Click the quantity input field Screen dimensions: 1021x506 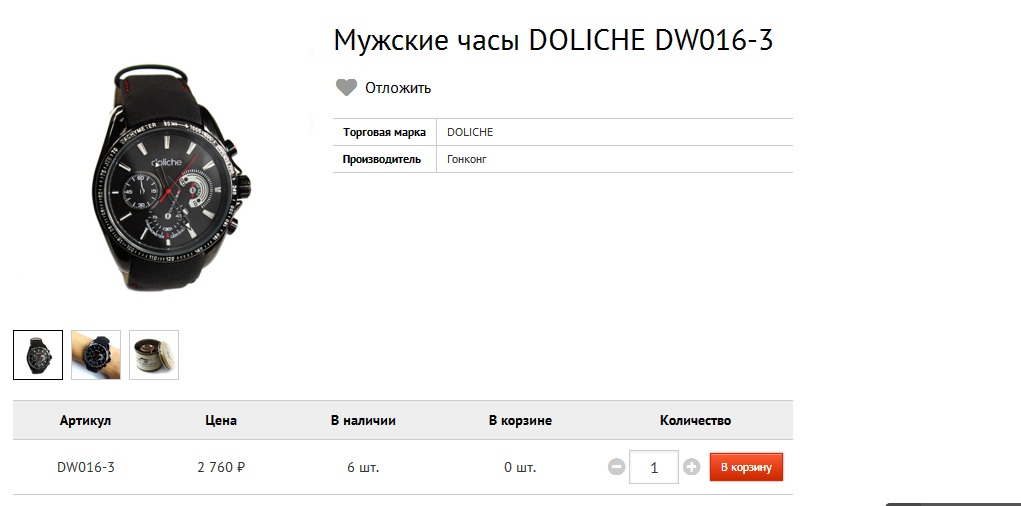[654, 467]
